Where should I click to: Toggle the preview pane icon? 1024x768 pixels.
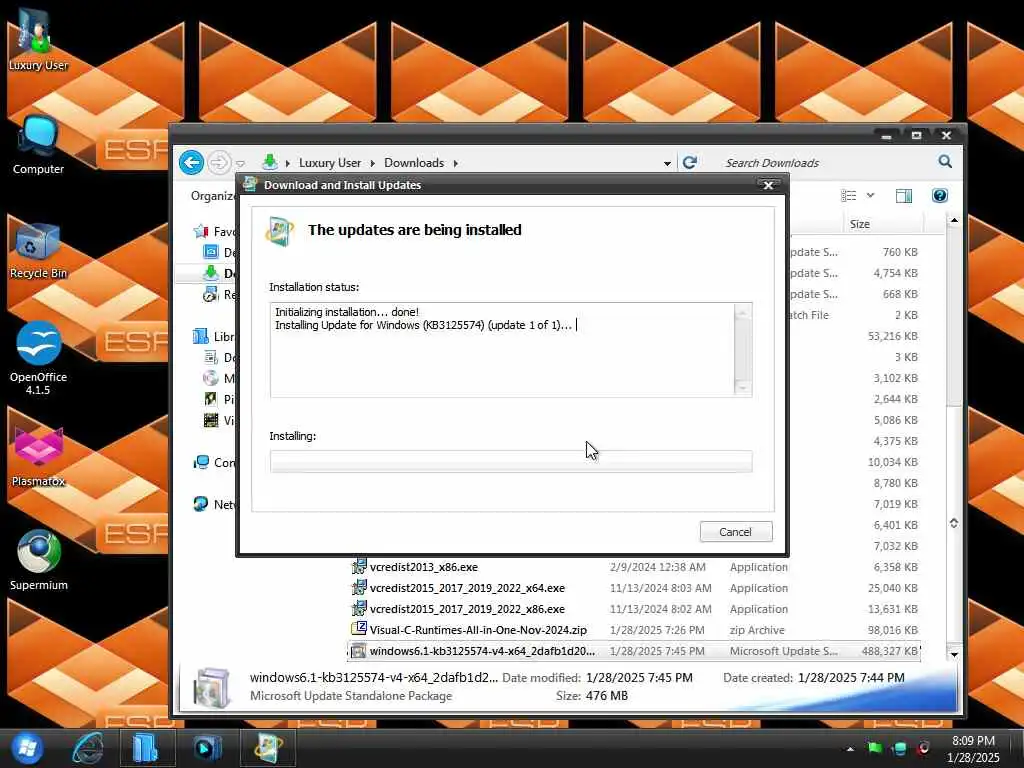(904, 195)
